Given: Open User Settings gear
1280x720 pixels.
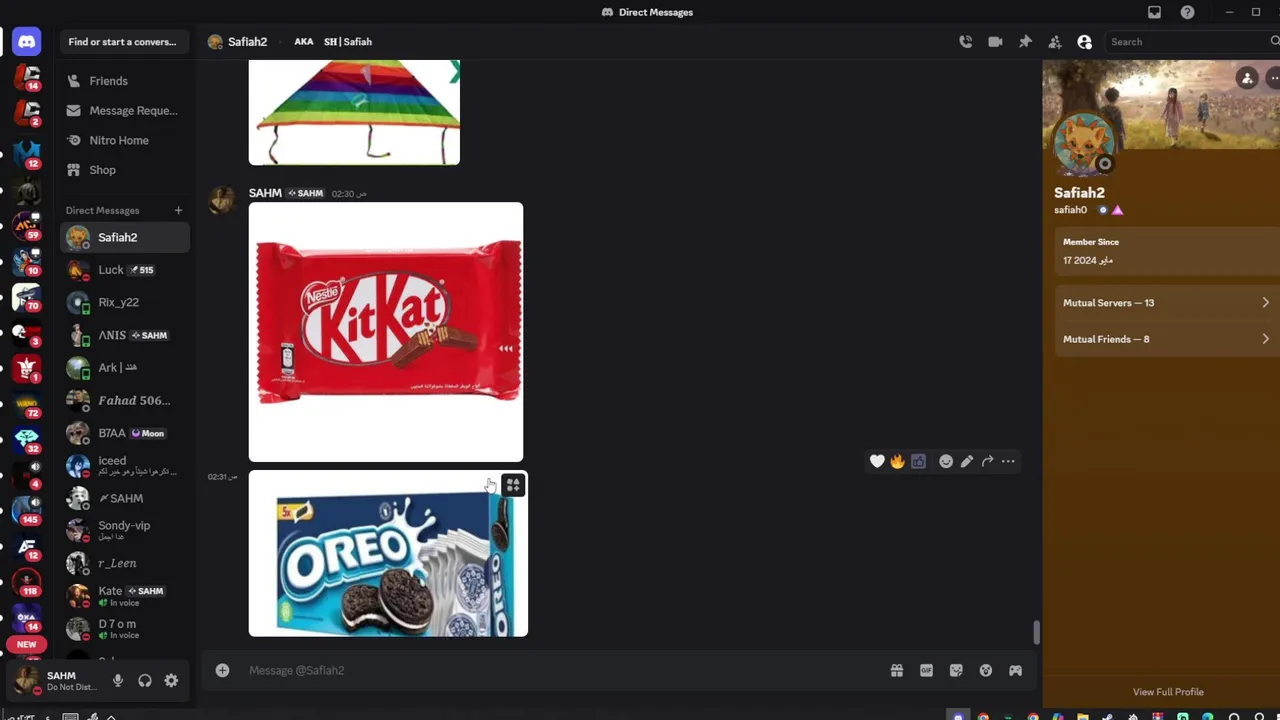Looking at the screenshot, I should (171, 681).
